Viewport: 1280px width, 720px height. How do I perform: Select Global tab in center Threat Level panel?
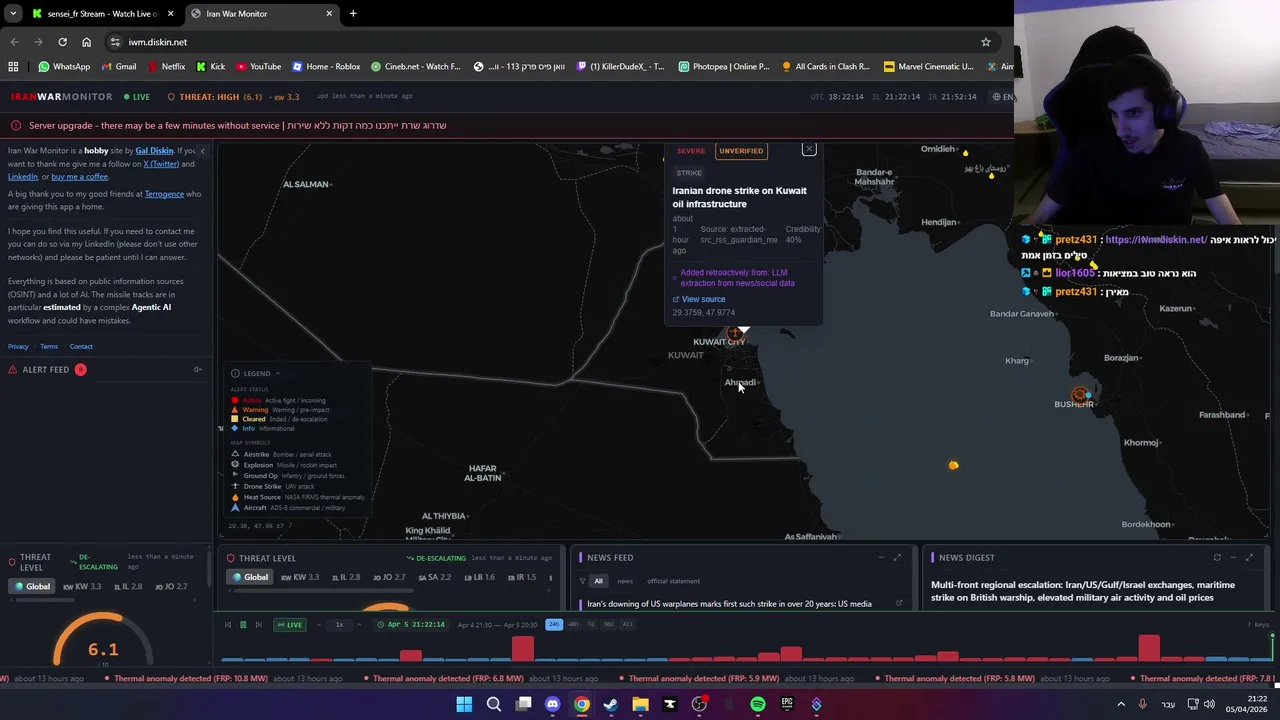(251, 577)
